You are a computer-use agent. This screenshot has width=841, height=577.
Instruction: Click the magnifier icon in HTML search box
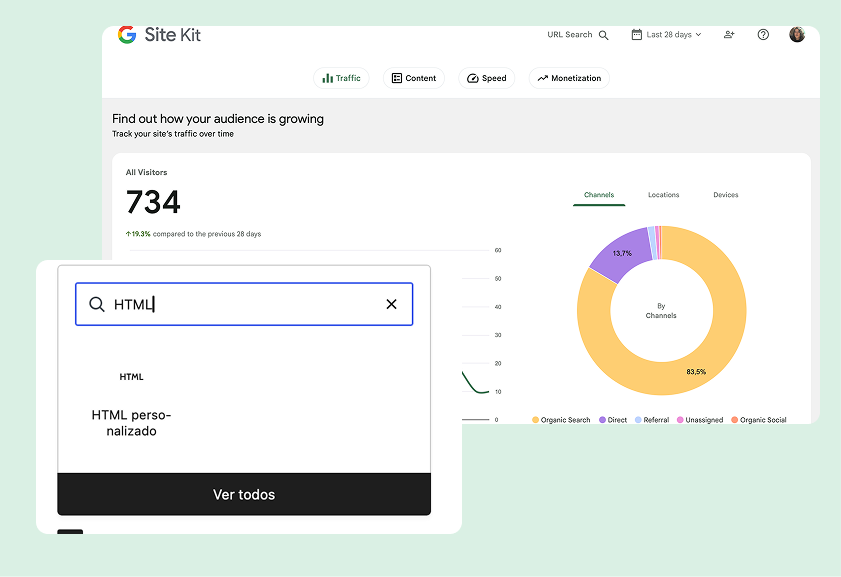click(97, 304)
